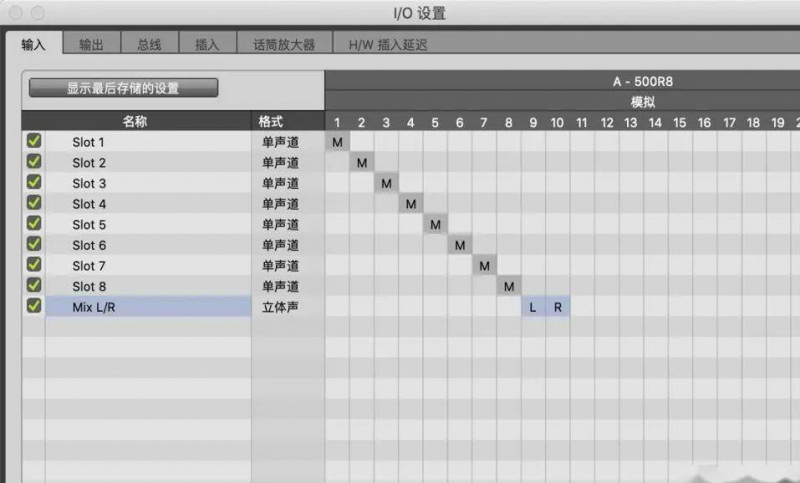800x483 pixels.
Task: Click the M assignment in Slot 1 row
Action: click(x=337, y=143)
